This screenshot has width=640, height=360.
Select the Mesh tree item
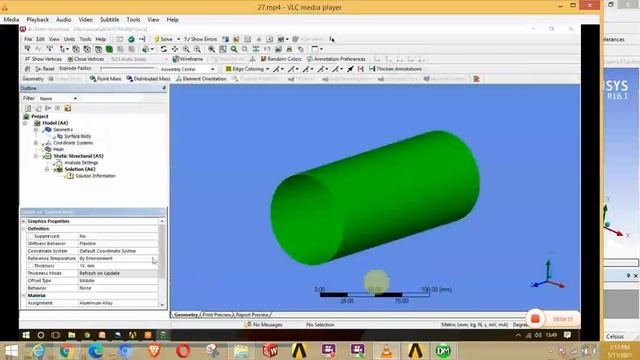58,149
